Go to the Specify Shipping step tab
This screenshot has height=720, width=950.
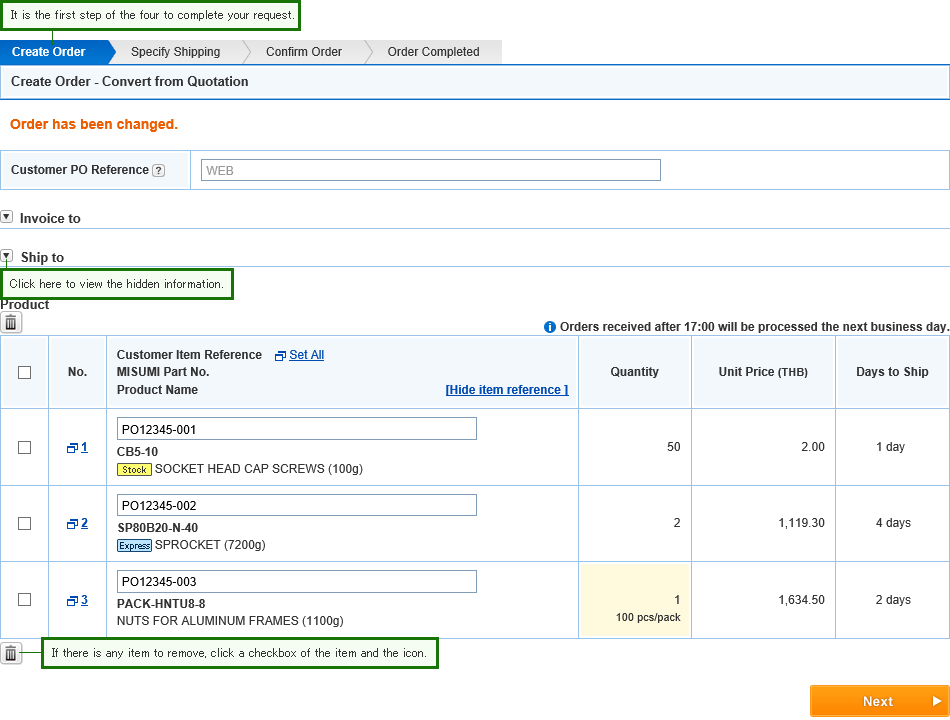click(176, 52)
